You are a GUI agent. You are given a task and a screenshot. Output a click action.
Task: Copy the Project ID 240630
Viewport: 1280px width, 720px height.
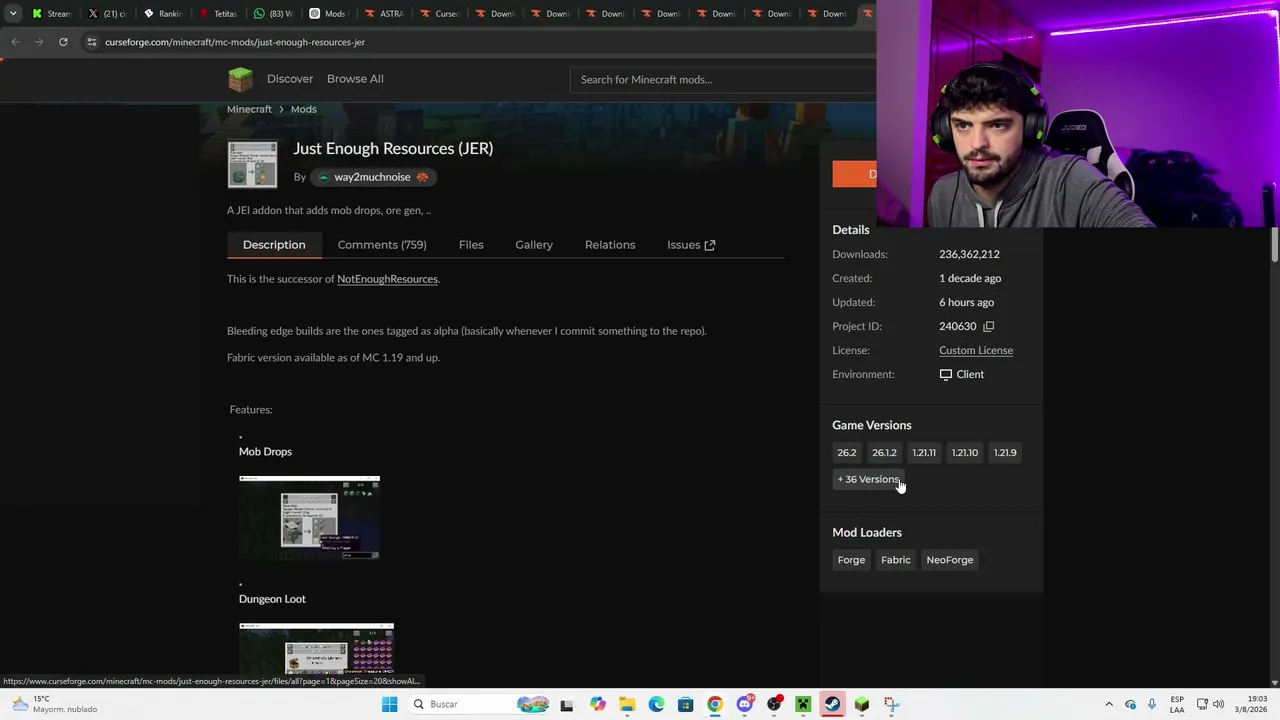[x=988, y=326]
